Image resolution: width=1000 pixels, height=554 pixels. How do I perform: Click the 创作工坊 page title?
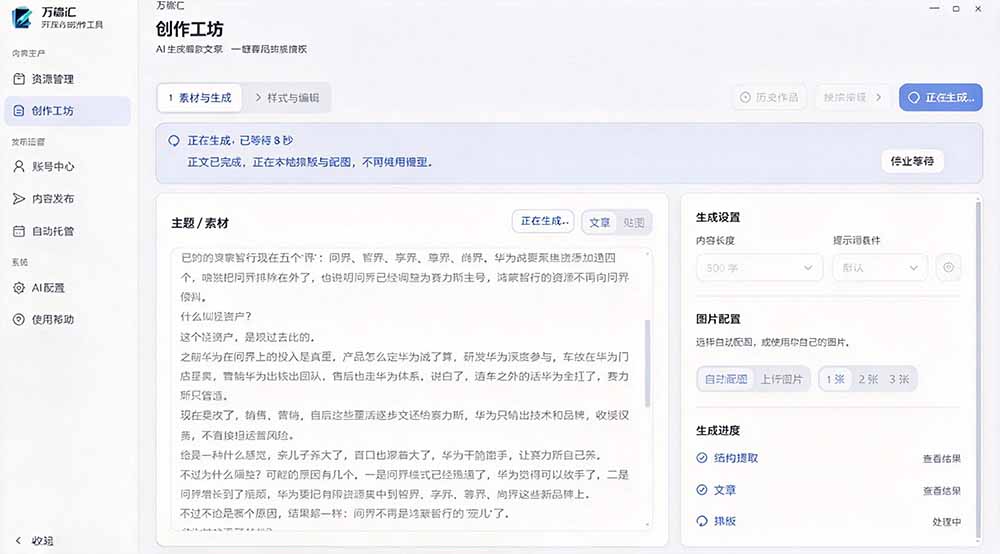click(x=189, y=29)
